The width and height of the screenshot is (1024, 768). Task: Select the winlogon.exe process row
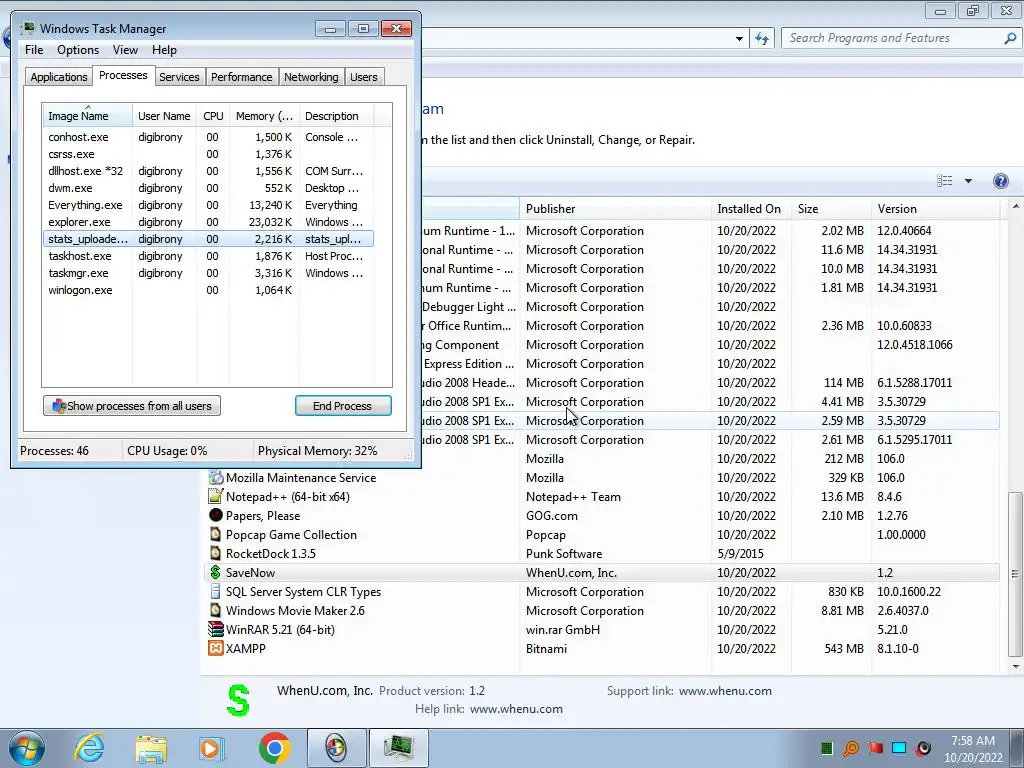coord(208,290)
